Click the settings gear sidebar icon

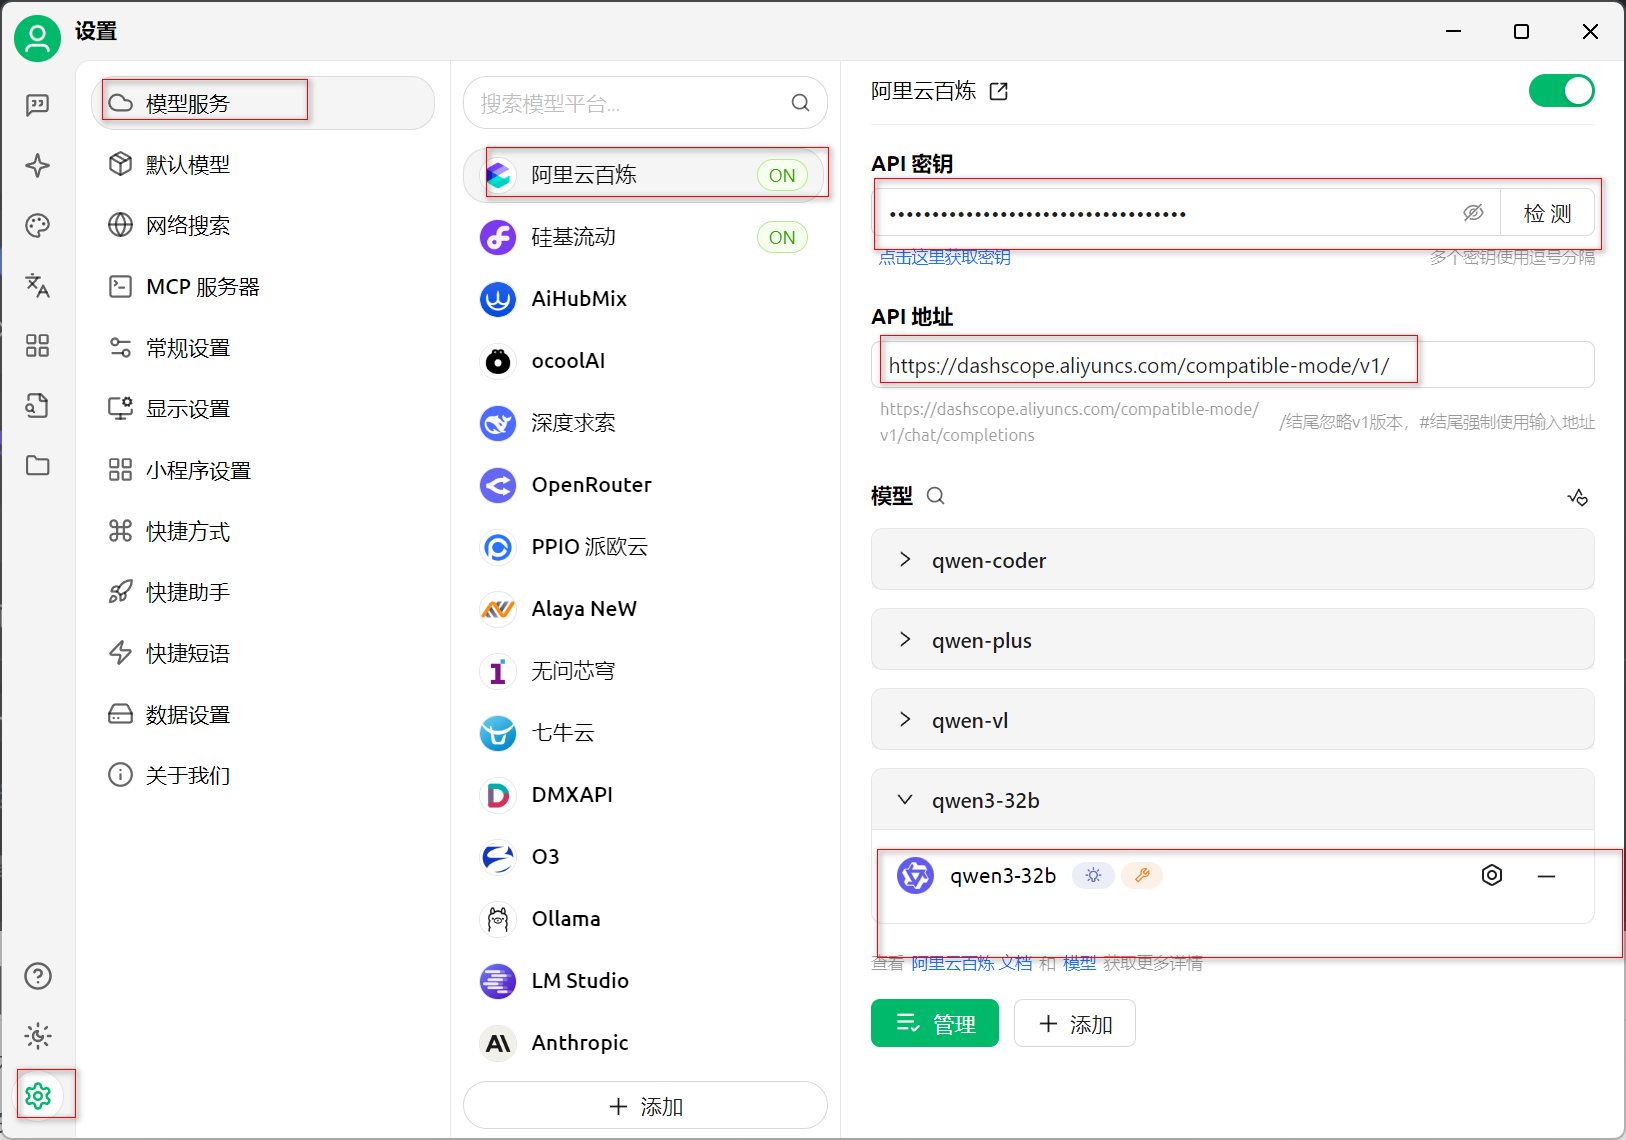coord(37,1096)
